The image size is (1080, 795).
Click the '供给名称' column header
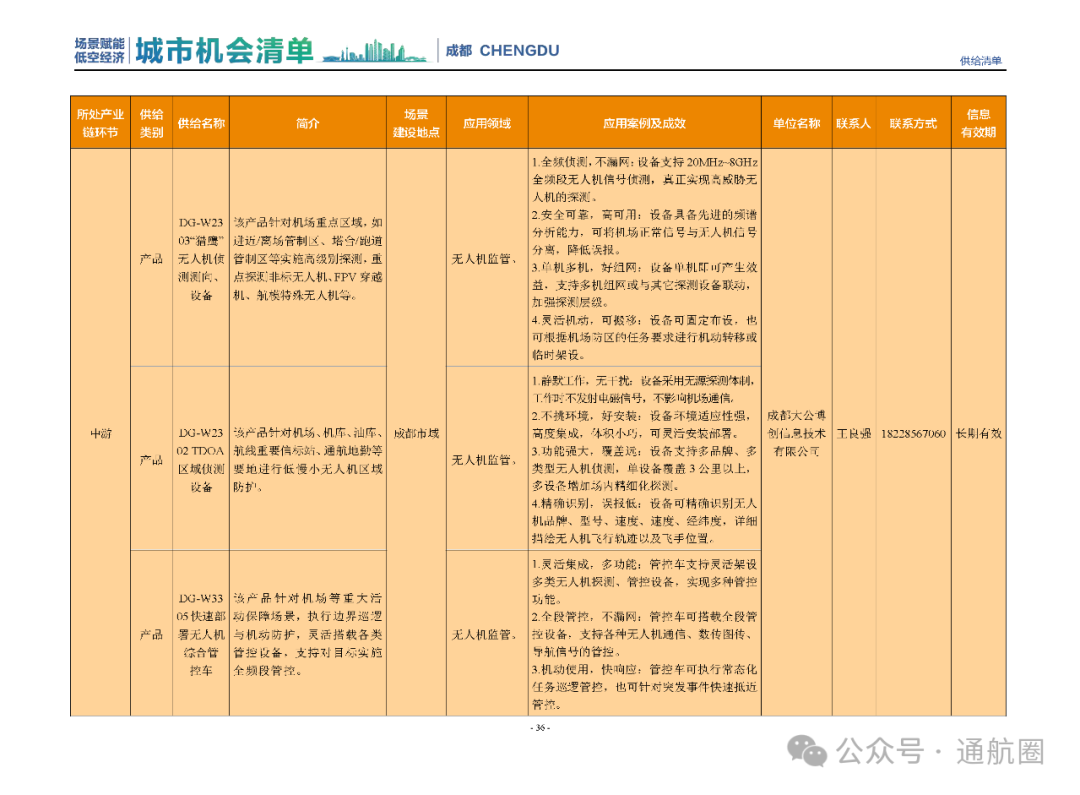pos(201,123)
